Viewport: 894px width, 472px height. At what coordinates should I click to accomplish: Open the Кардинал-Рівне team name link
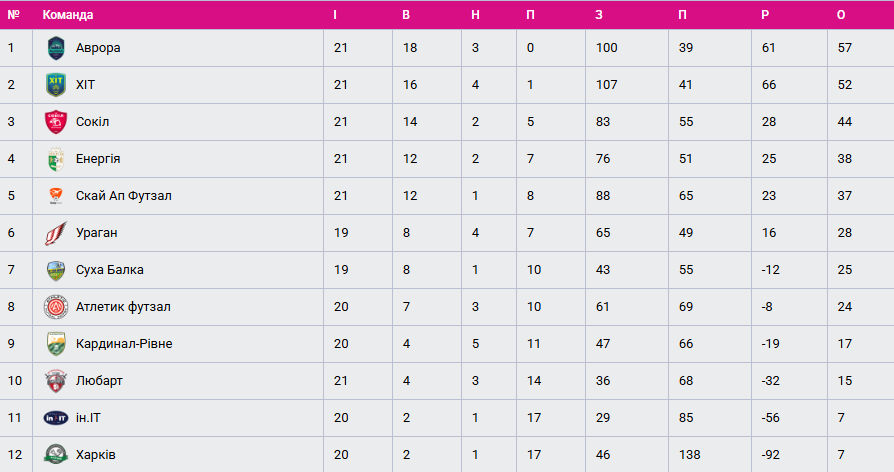click(124, 344)
